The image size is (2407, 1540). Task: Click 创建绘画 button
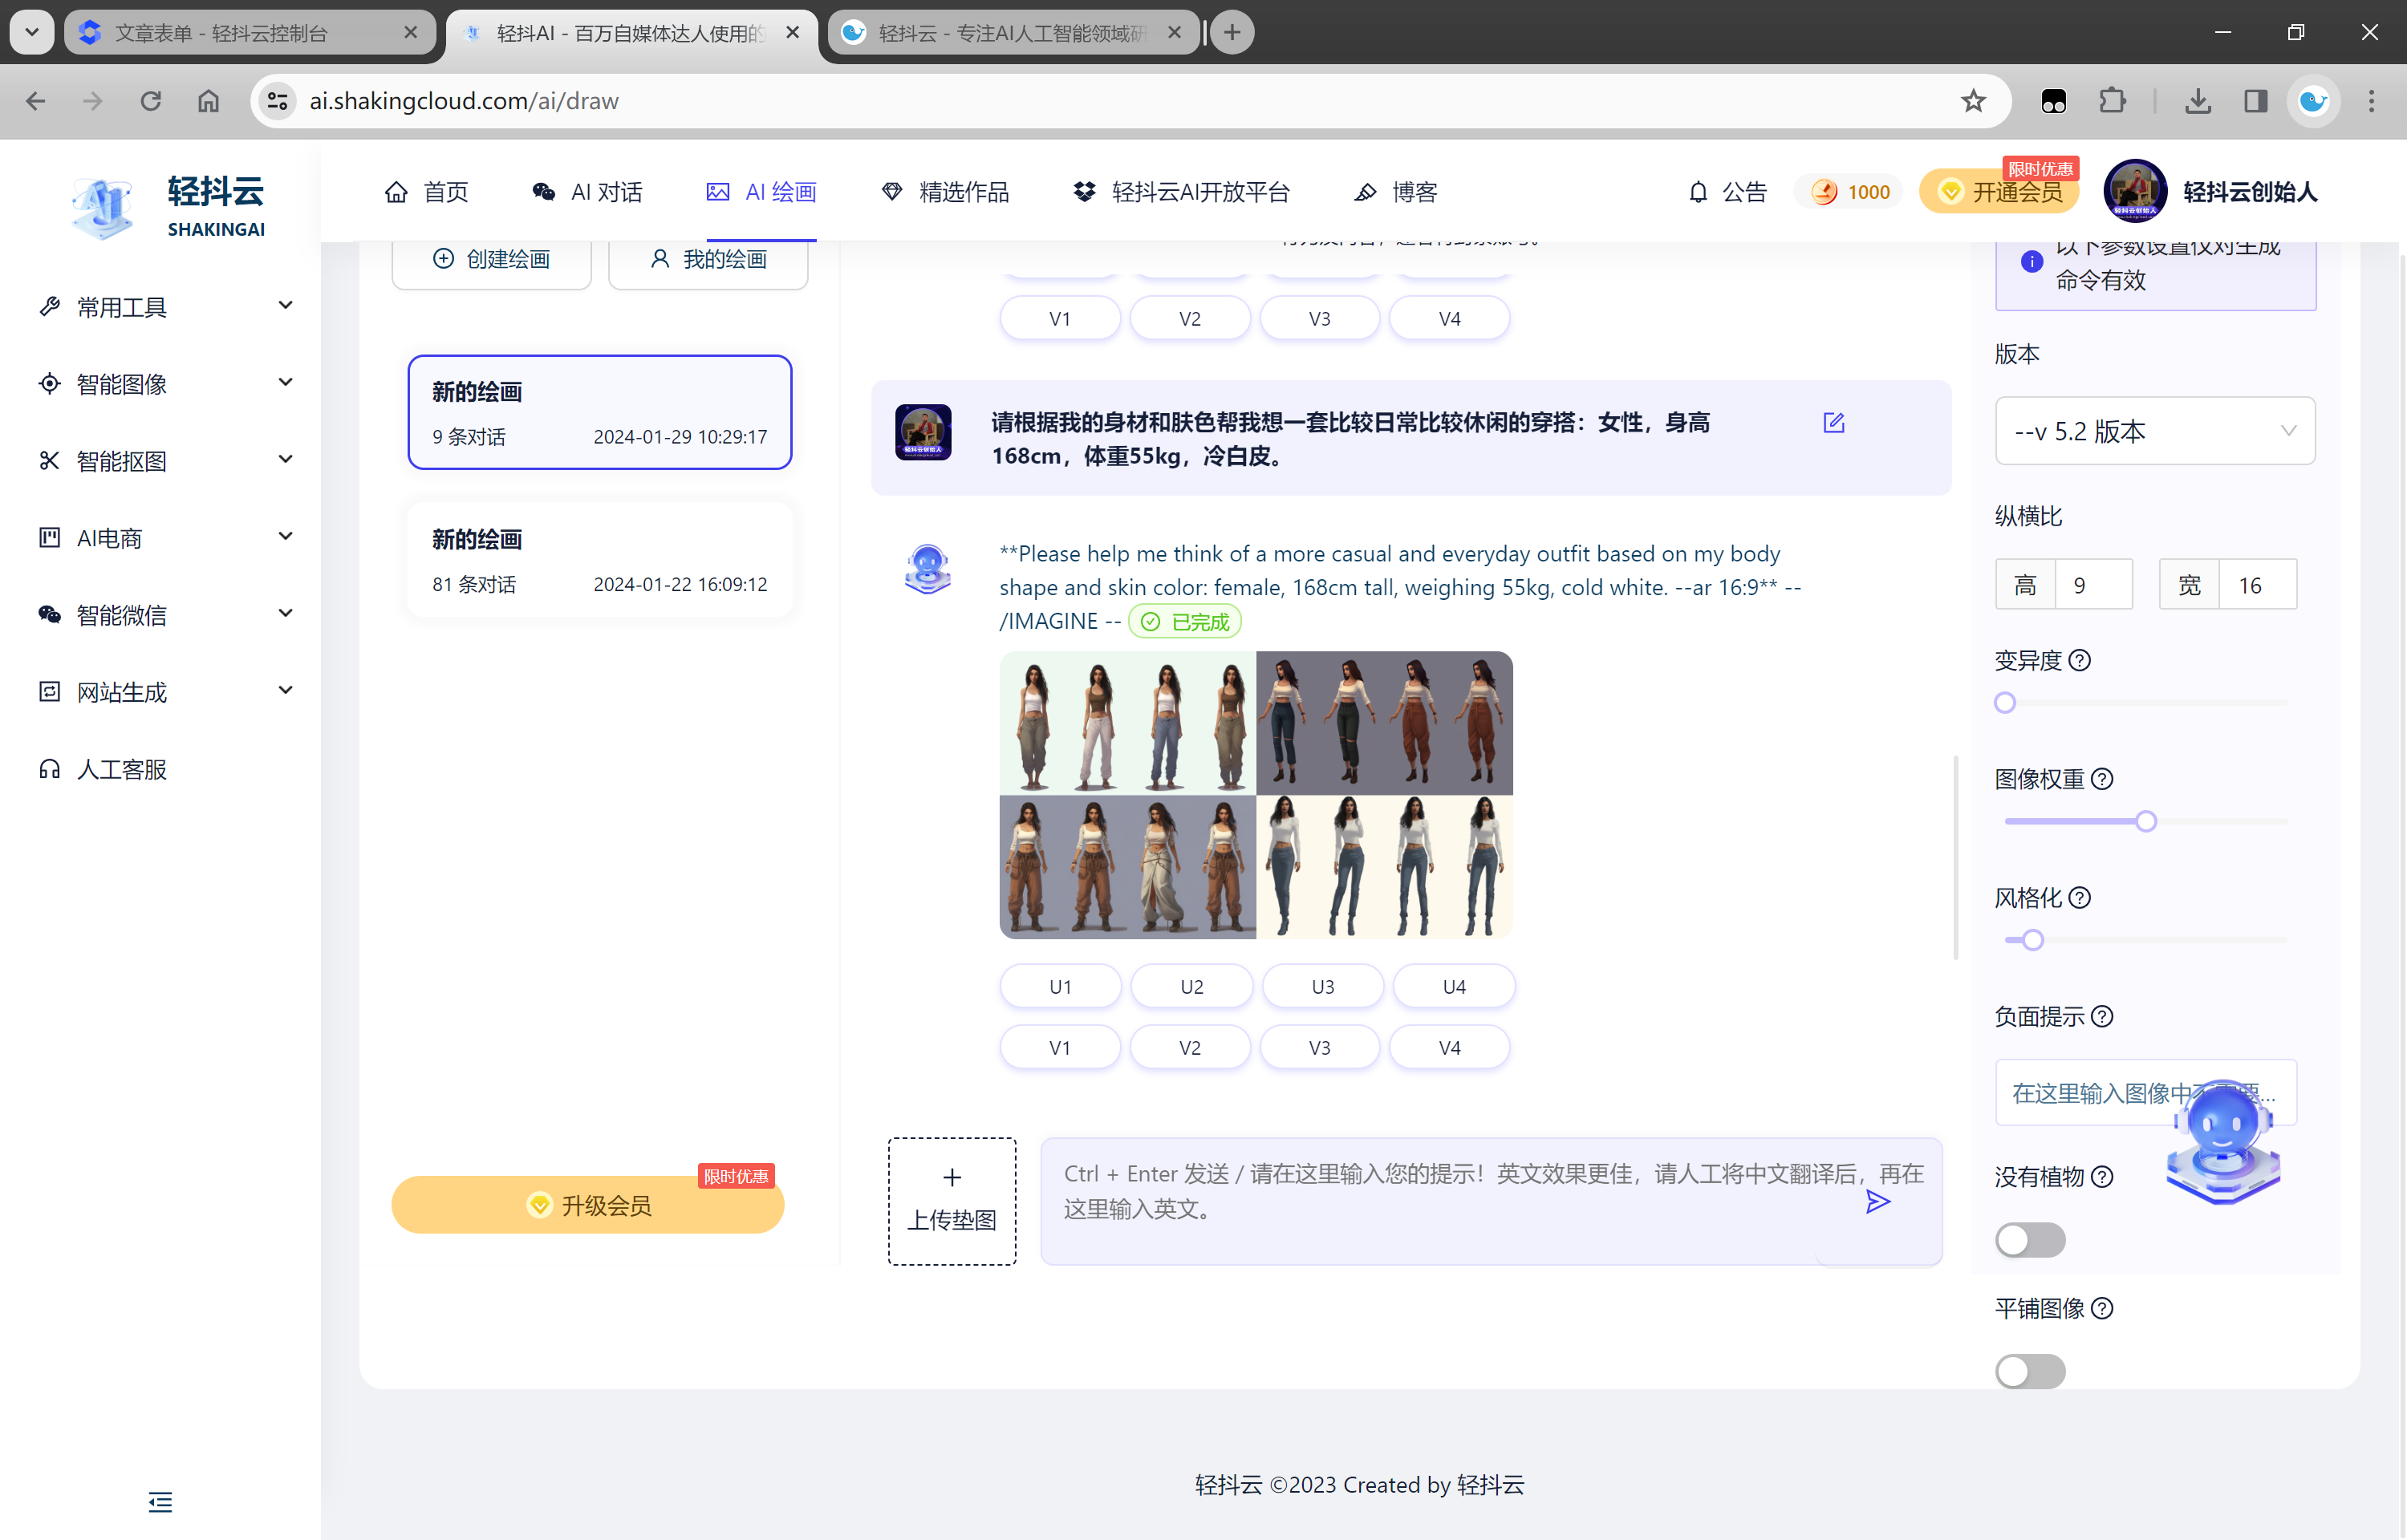pos(491,259)
